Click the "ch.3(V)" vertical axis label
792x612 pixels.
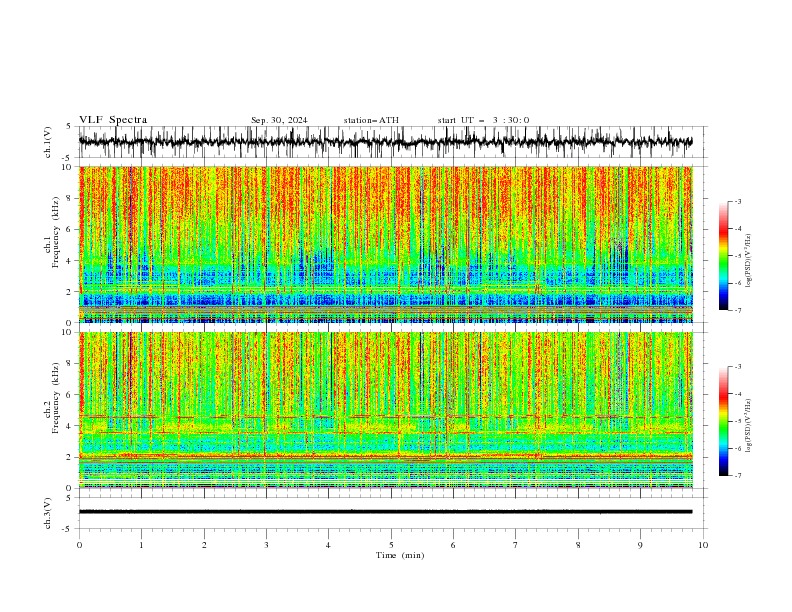pyautogui.click(x=48, y=513)
